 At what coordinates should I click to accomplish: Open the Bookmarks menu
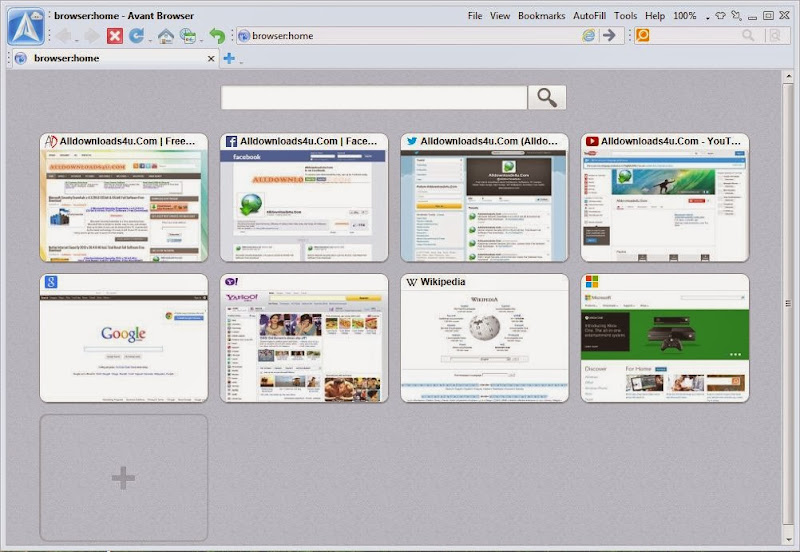pyautogui.click(x=541, y=16)
